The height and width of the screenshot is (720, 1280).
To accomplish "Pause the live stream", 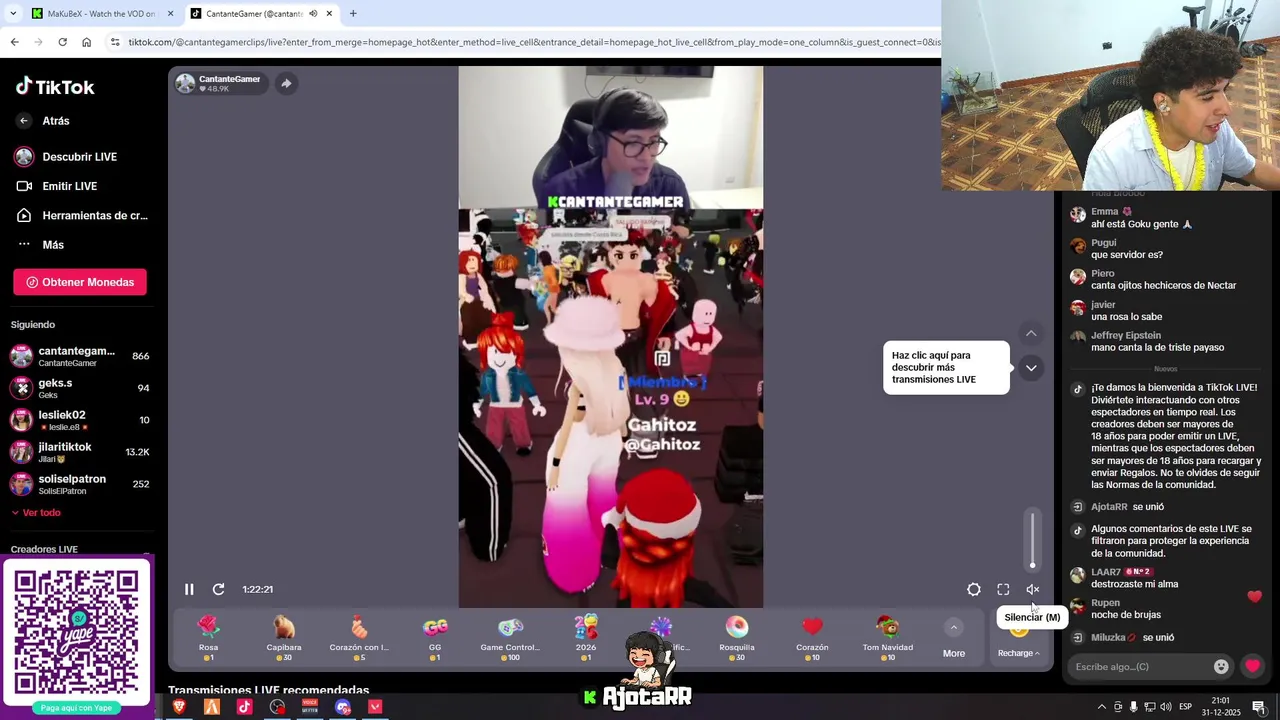I will click(189, 589).
